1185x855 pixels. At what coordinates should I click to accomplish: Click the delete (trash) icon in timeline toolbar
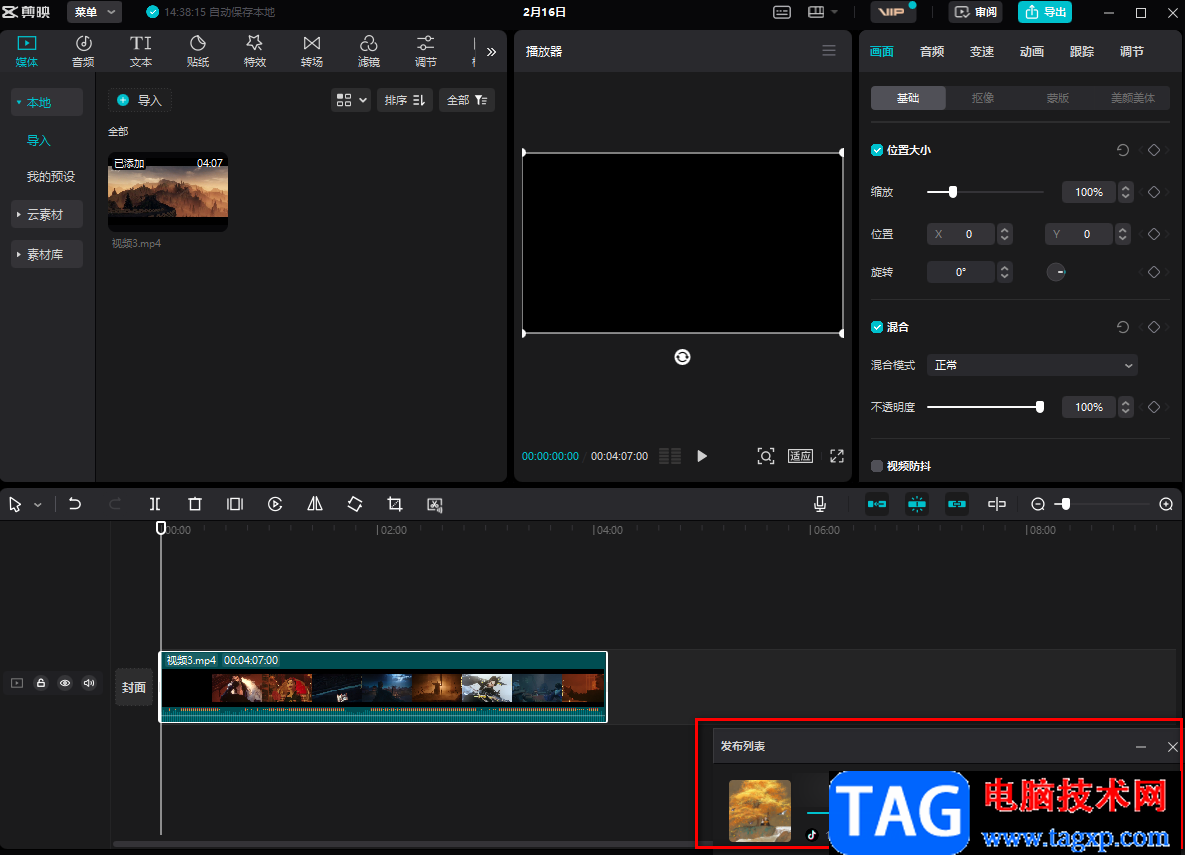coord(195,505)
